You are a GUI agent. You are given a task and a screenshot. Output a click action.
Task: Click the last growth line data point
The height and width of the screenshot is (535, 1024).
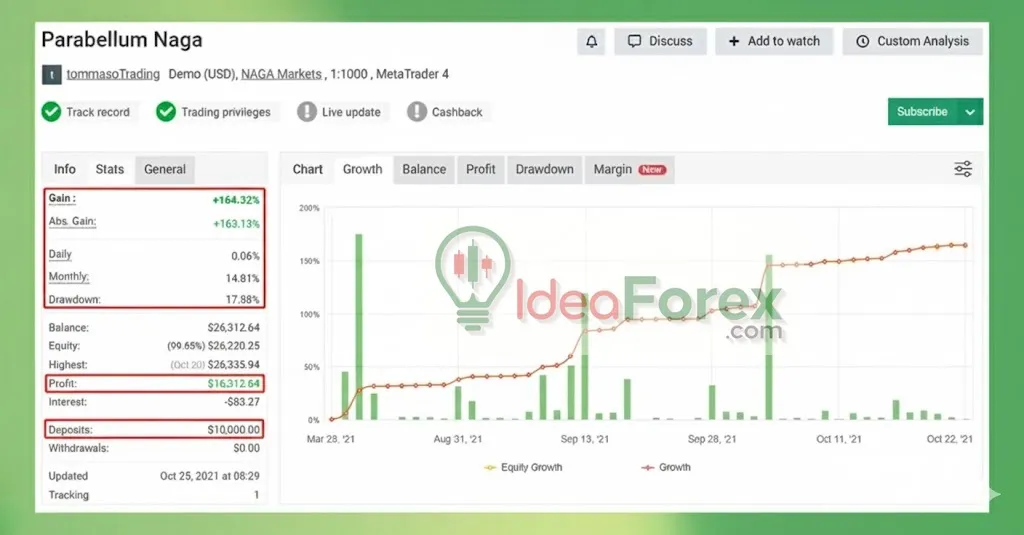965,246
